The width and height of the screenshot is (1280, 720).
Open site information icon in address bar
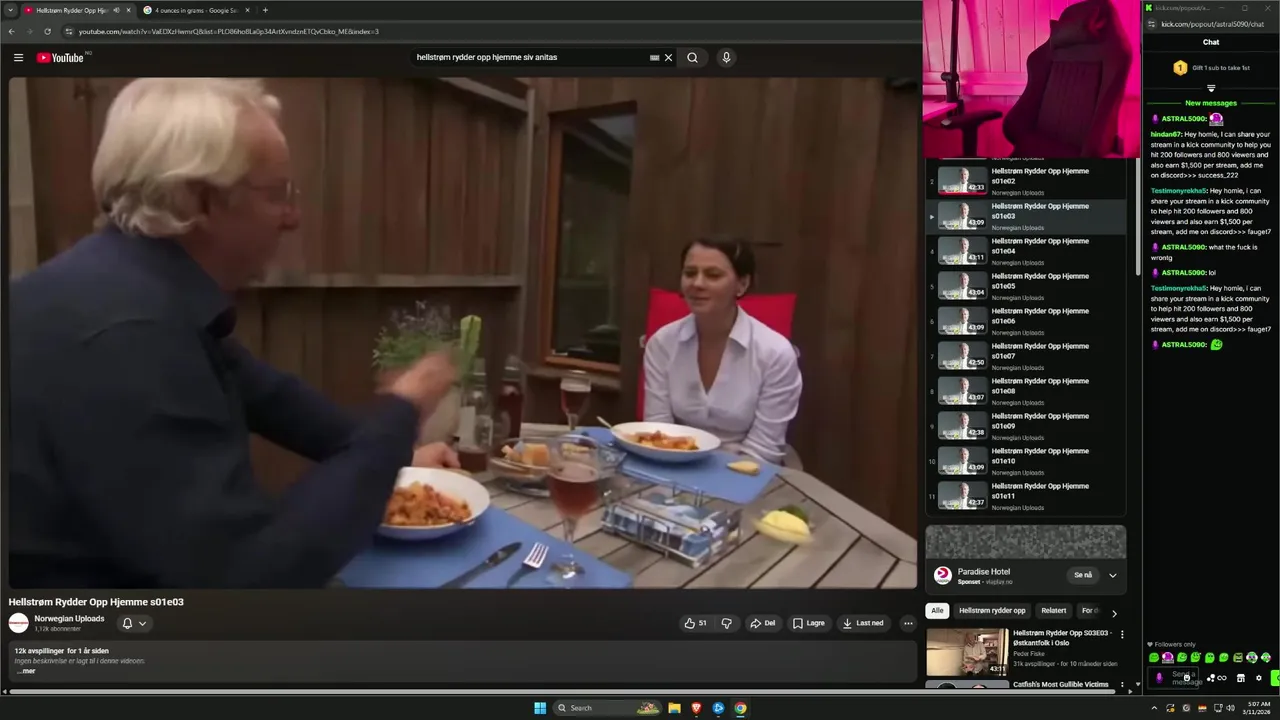(x=69, y=31)
